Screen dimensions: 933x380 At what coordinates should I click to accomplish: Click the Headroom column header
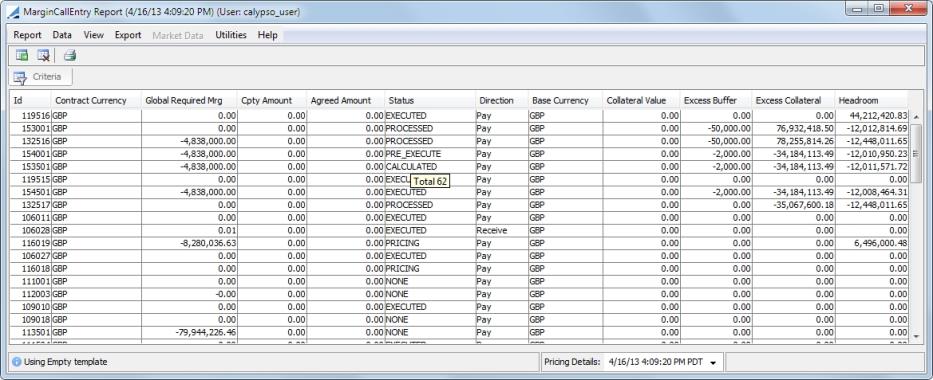click(872, 101)
